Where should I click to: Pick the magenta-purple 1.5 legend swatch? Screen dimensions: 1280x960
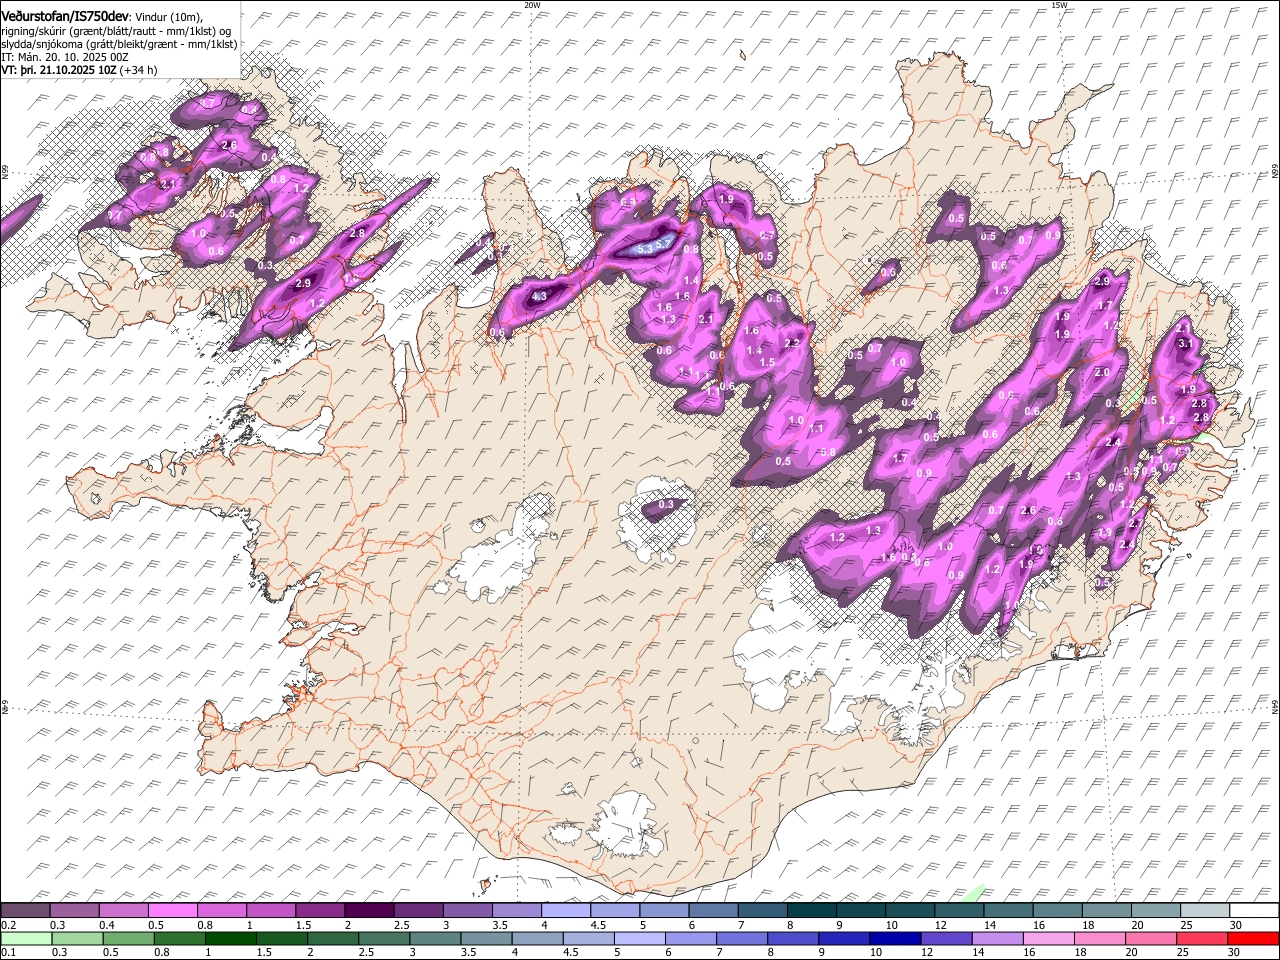(x=320, y=911)
